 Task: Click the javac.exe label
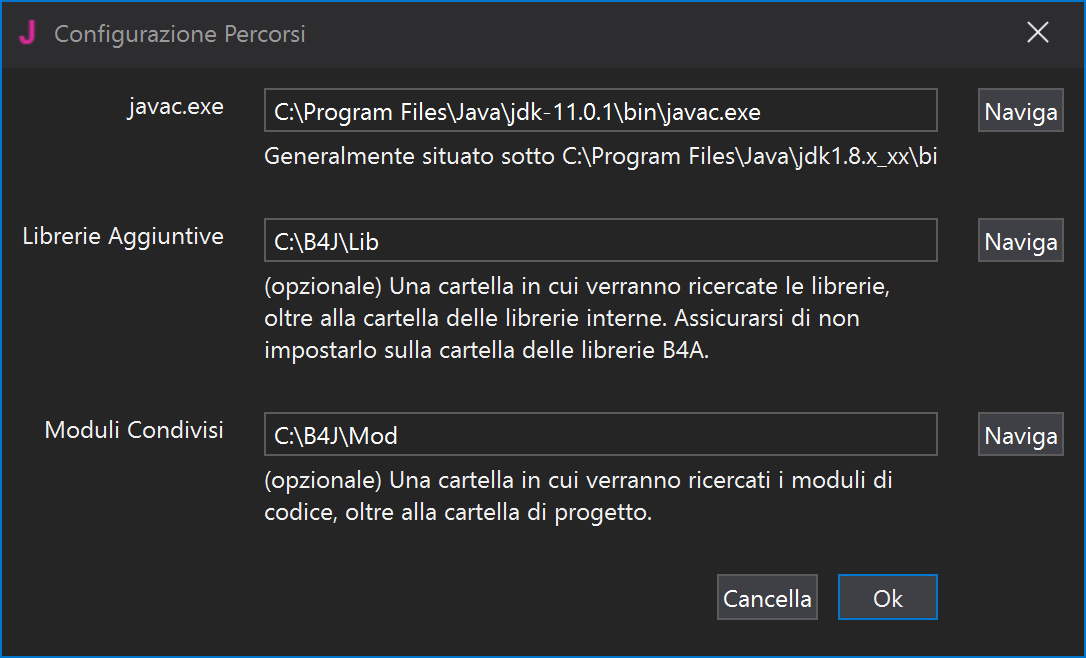coord(176,107)
